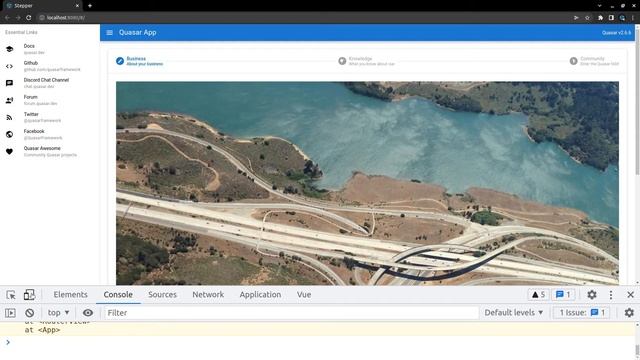
Task: Click the localhost address bar
Action: 302,18
